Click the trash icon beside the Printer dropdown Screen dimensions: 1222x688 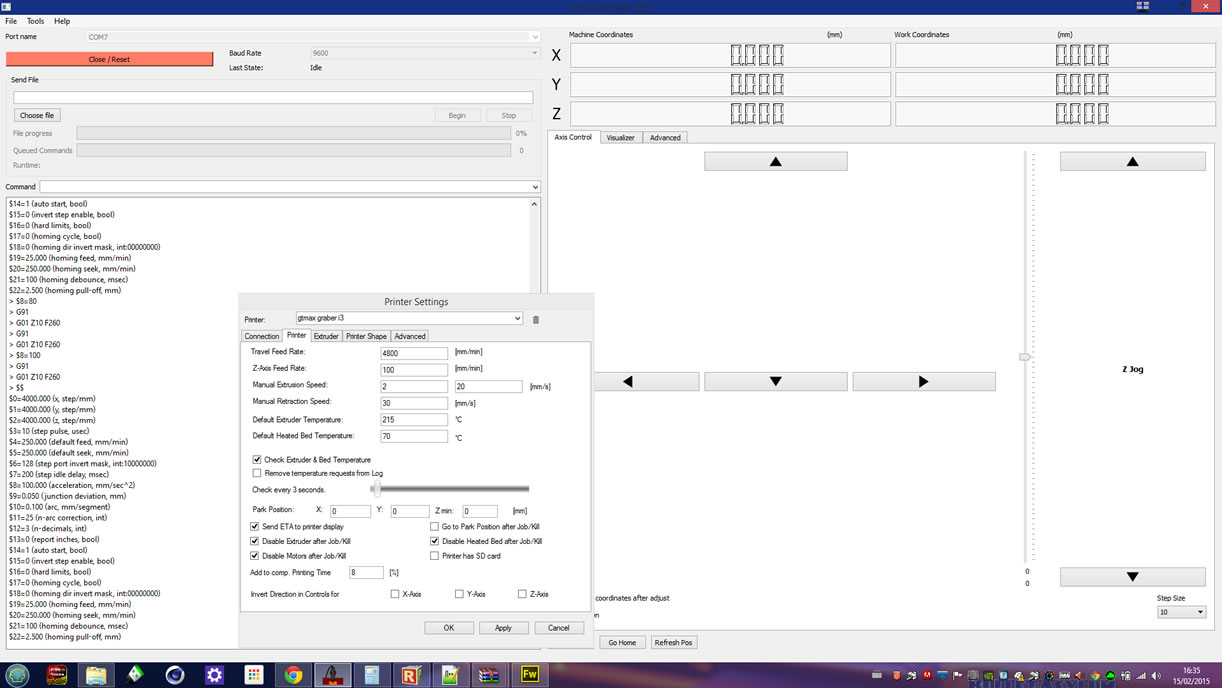(536, 320)
